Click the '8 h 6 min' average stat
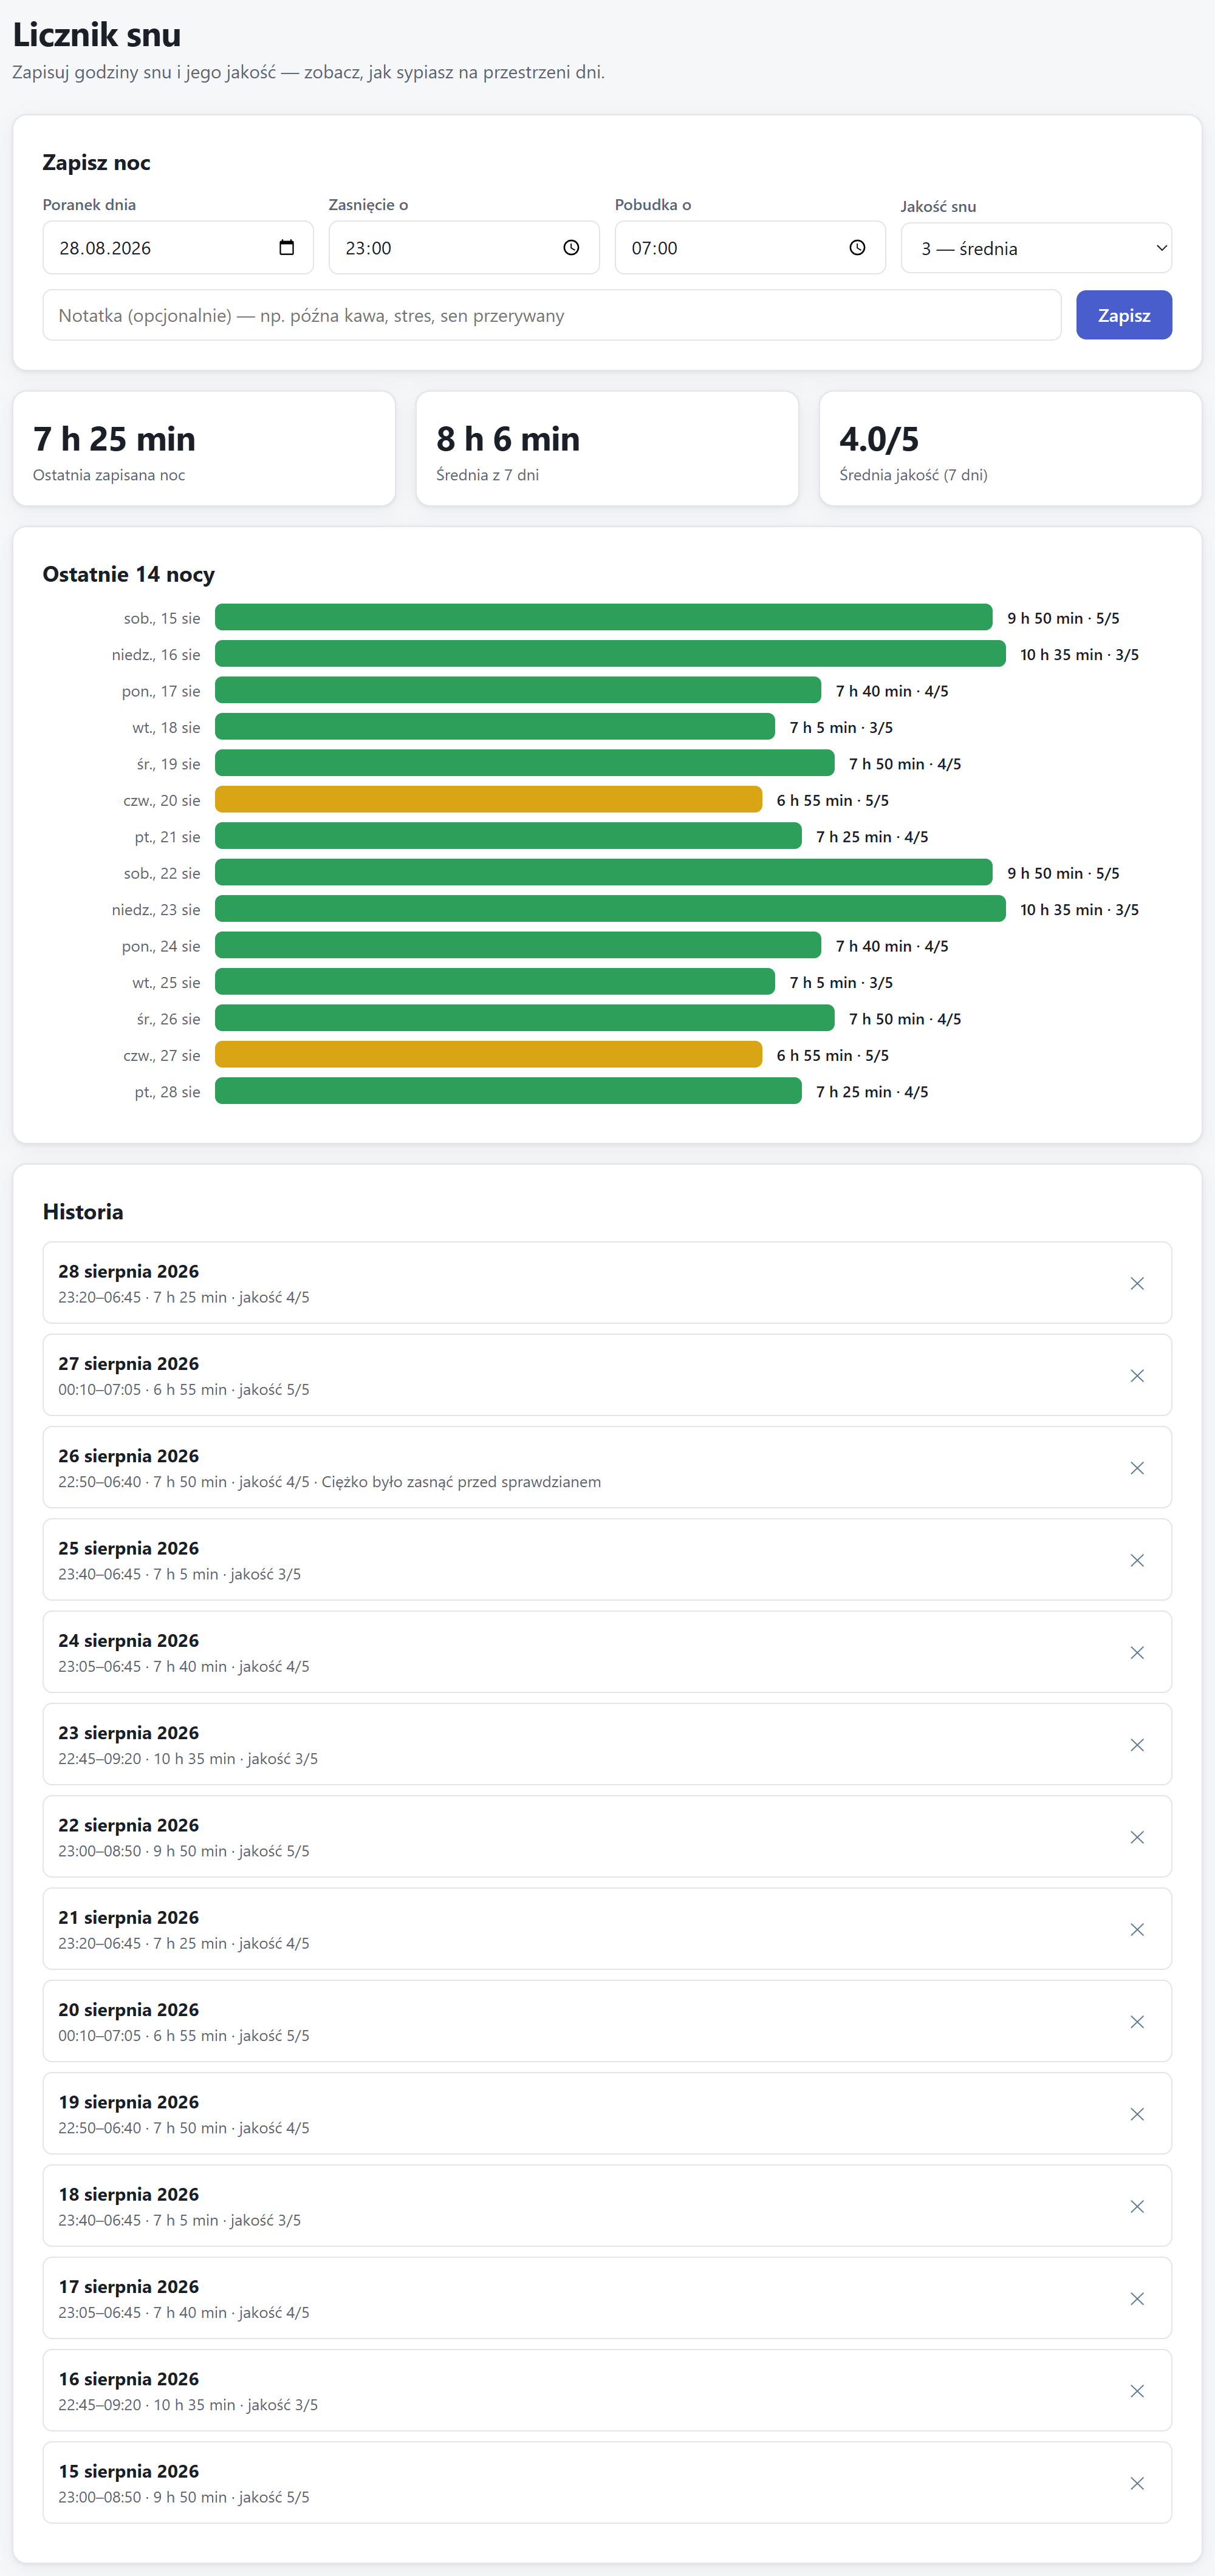 click(508, 439)
